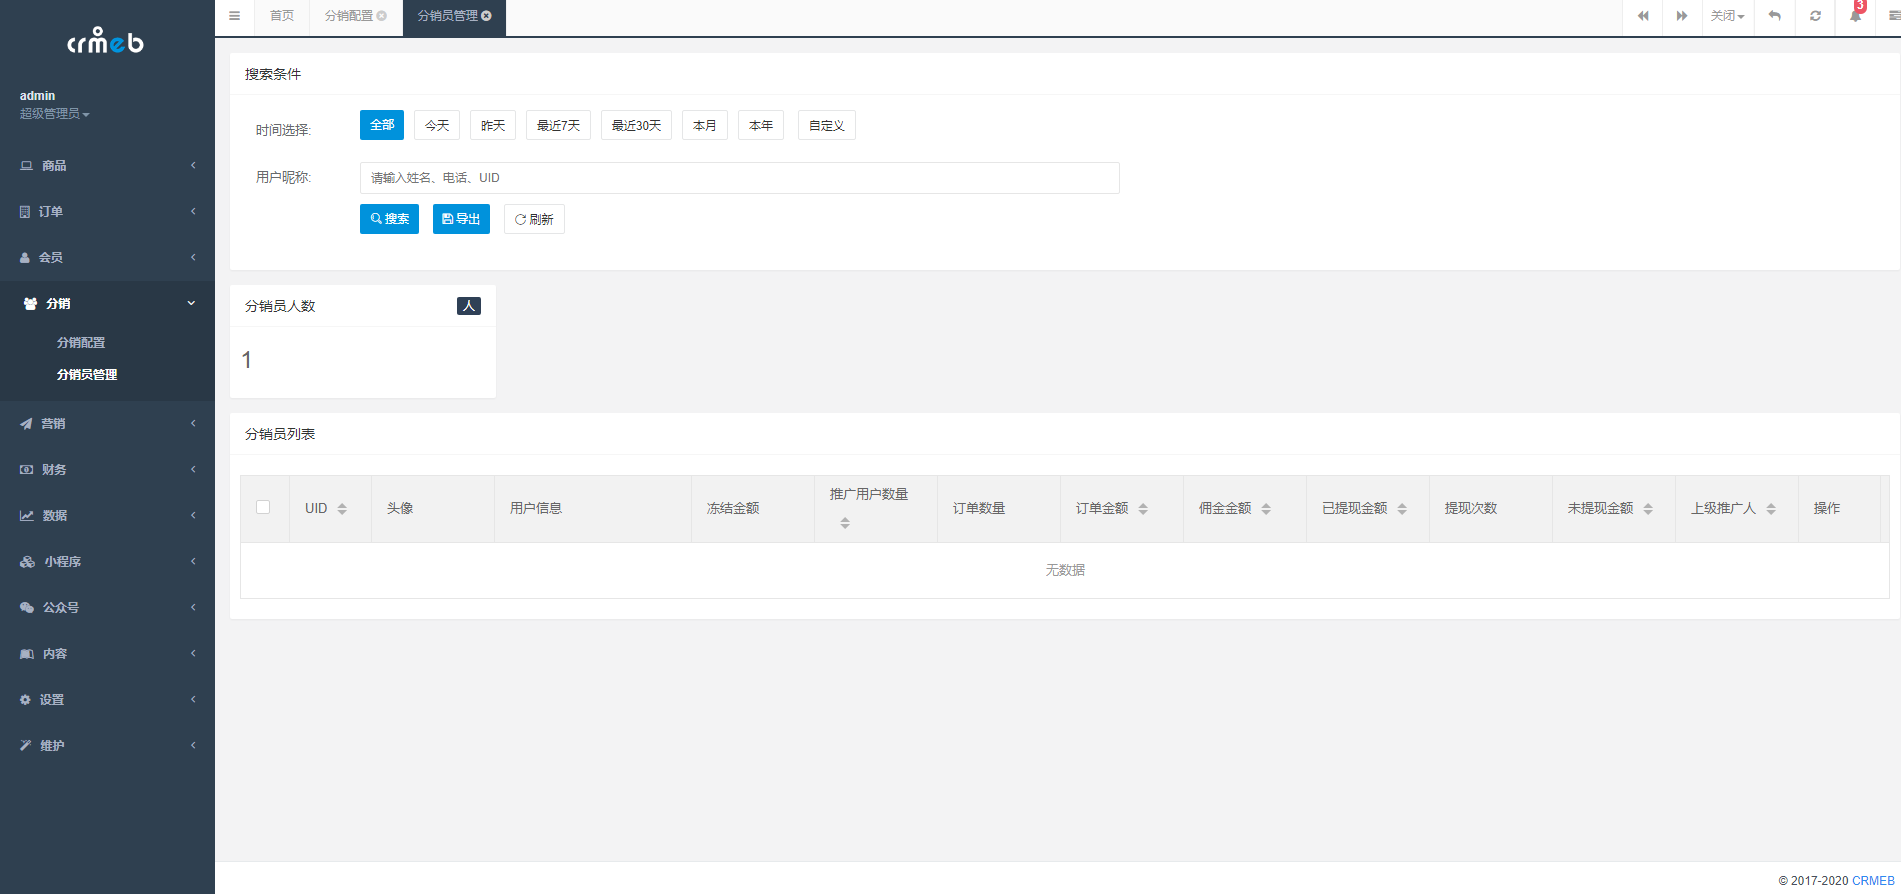Click the user nickname search input field
The height and width of the screenshot is (894, 1901).
point(739,178)
